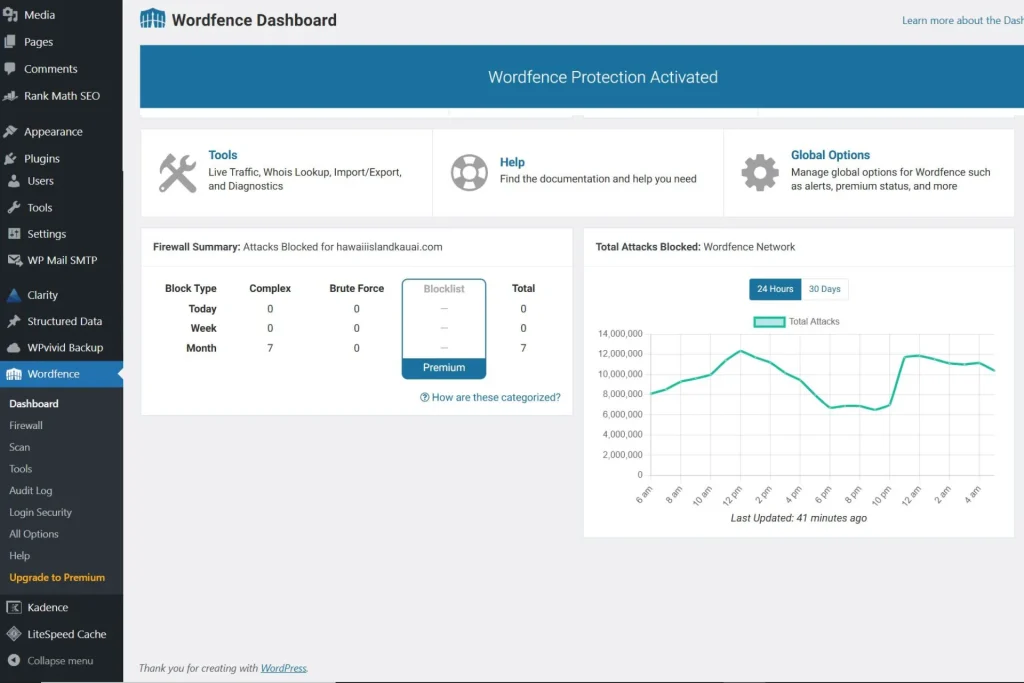Click the Kadence sidebar icon
This screenshot has height=683, width=1024.
[13, 607]
